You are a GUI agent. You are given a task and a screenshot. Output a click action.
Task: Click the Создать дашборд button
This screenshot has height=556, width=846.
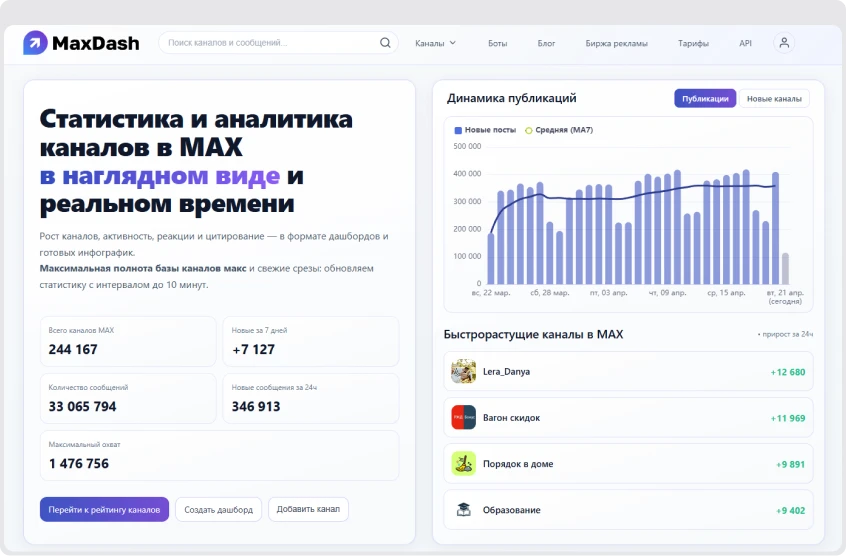(x=219, y=509)
